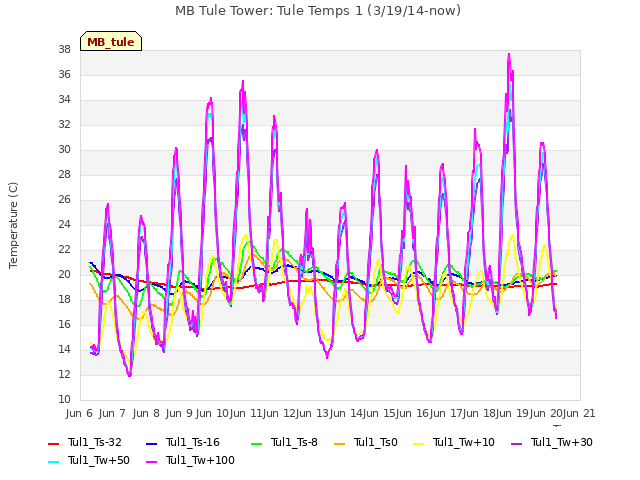Click the Jun 21 x-axis label
The image size is (640, 480).
[579, 413]
